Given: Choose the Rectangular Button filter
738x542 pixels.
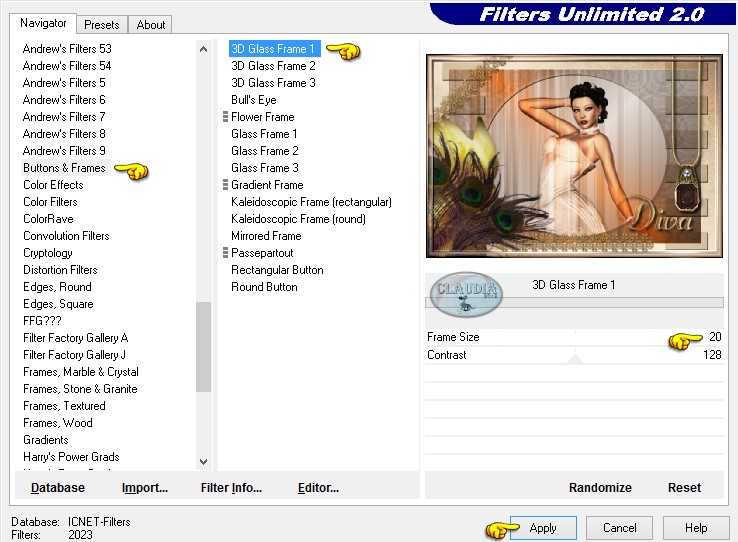Looking at the screenshot, I should [x=277, y=270].
